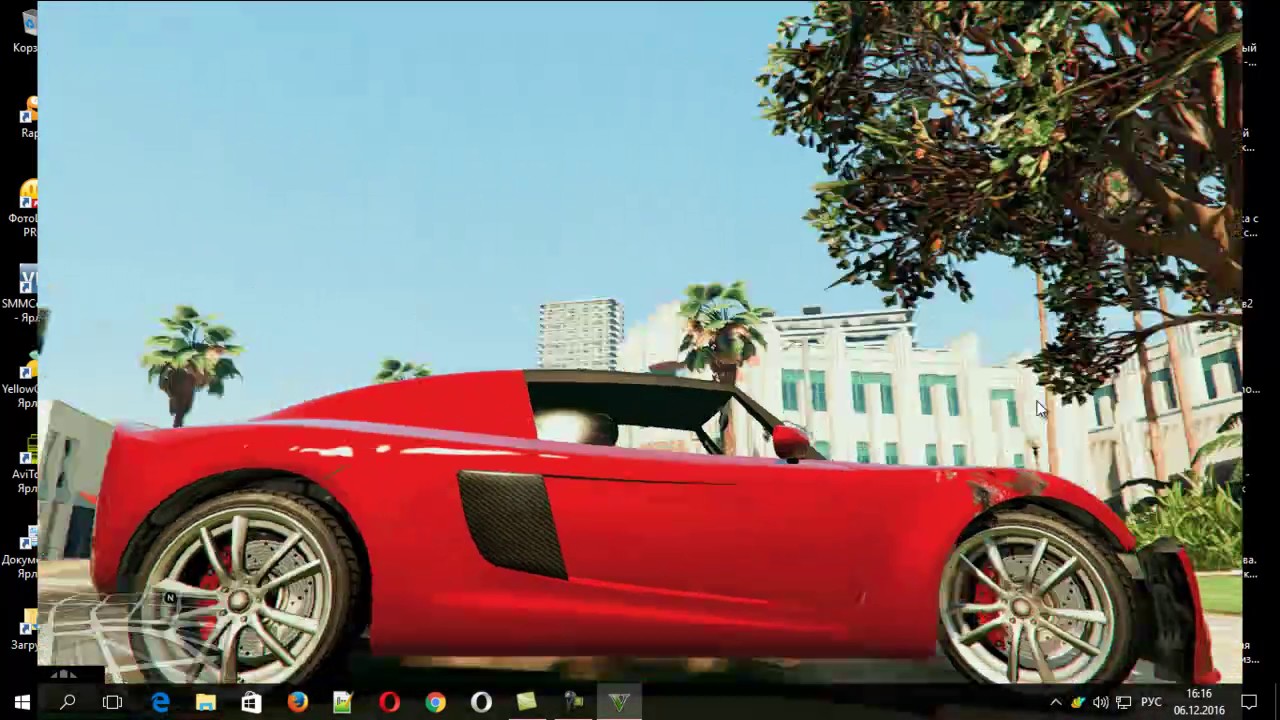The image size is (1280, 720).
Task: Open the white O browser icon
Action: click(481, 703)
